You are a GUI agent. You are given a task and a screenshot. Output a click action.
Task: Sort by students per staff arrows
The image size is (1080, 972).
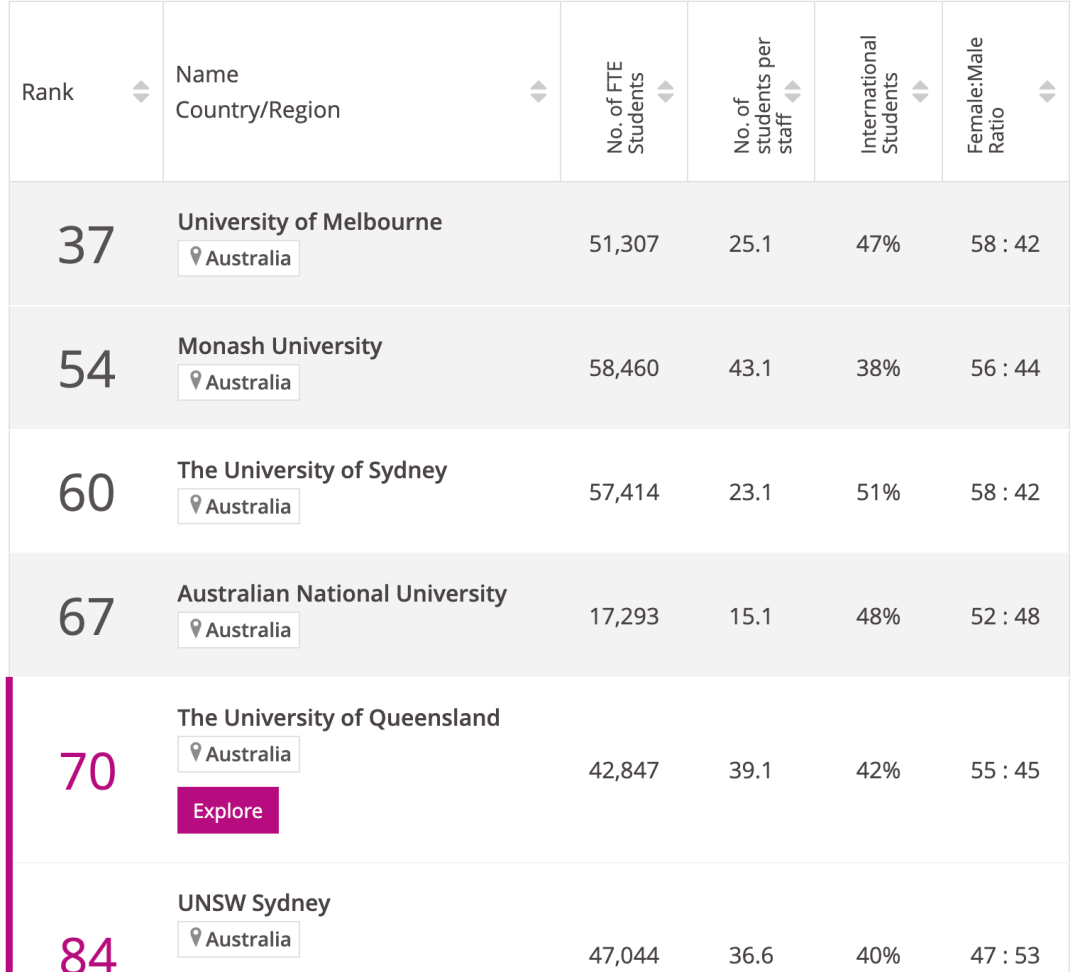793,92
